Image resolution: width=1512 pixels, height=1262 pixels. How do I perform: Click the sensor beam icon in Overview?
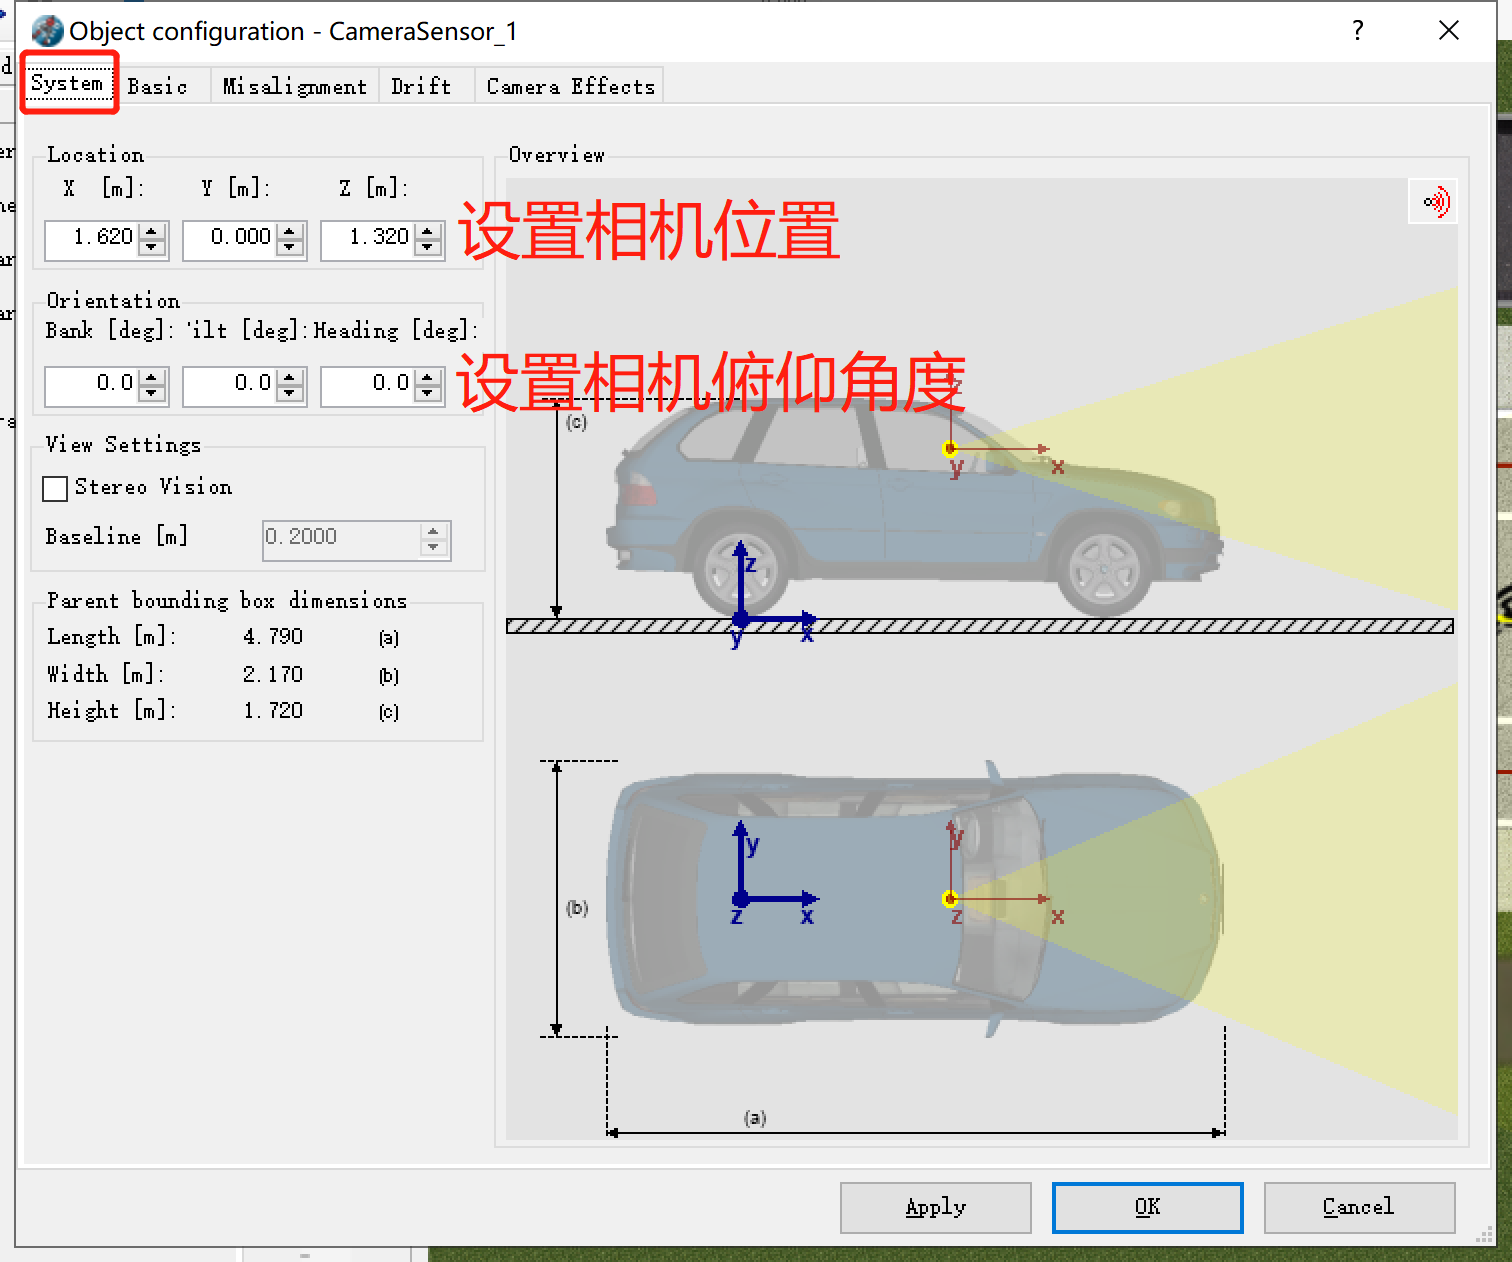1433,200
